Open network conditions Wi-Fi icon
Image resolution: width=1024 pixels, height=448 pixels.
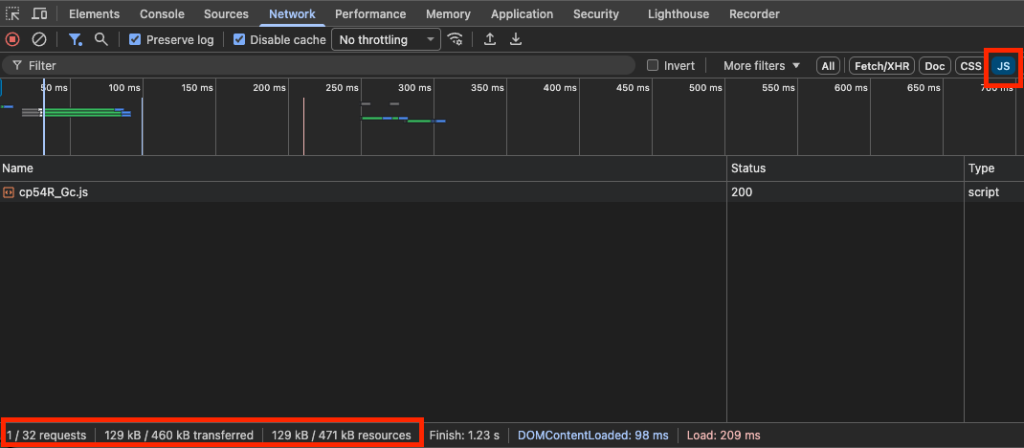point(455,39)
